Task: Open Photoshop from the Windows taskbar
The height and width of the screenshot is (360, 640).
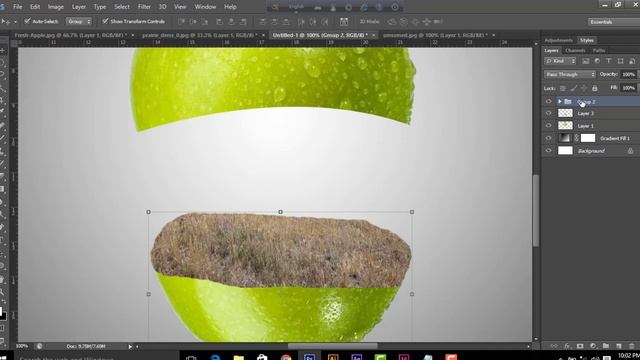Action: pos(309,357)
